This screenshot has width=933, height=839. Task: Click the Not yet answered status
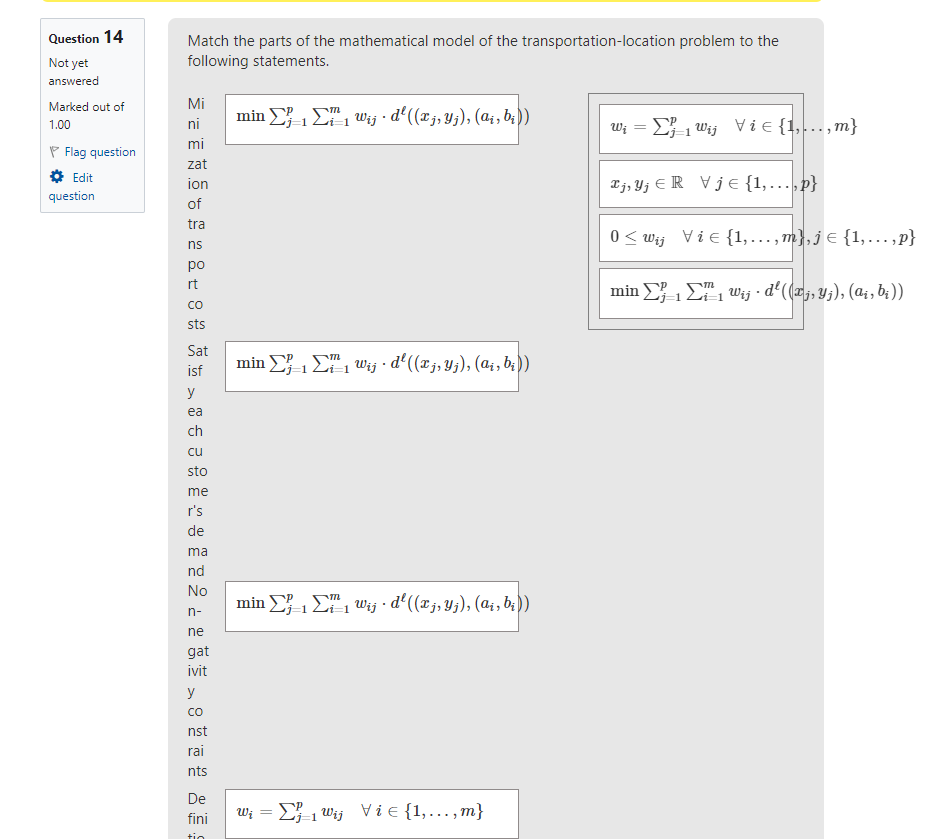tap(74, 71)
